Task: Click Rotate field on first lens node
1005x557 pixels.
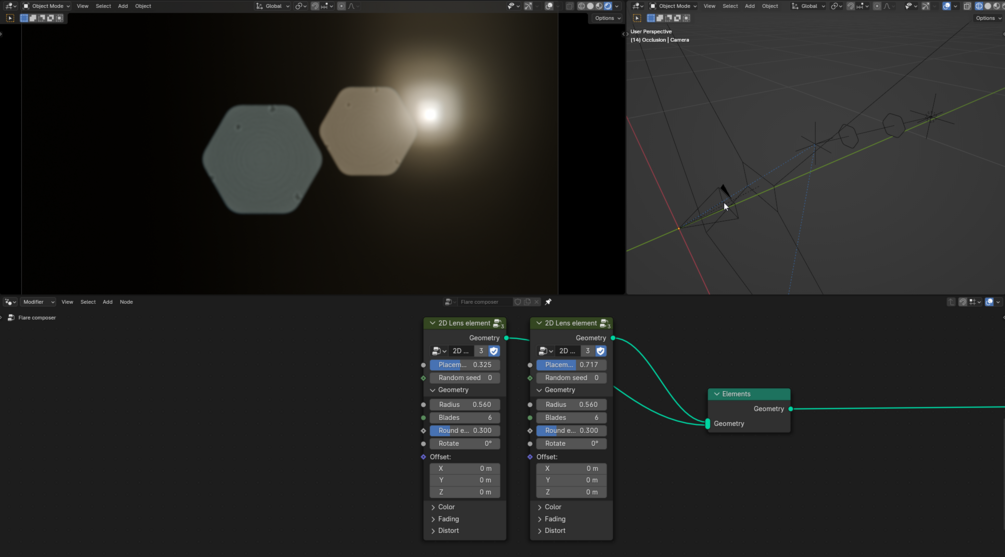Action: coord(465,444)
